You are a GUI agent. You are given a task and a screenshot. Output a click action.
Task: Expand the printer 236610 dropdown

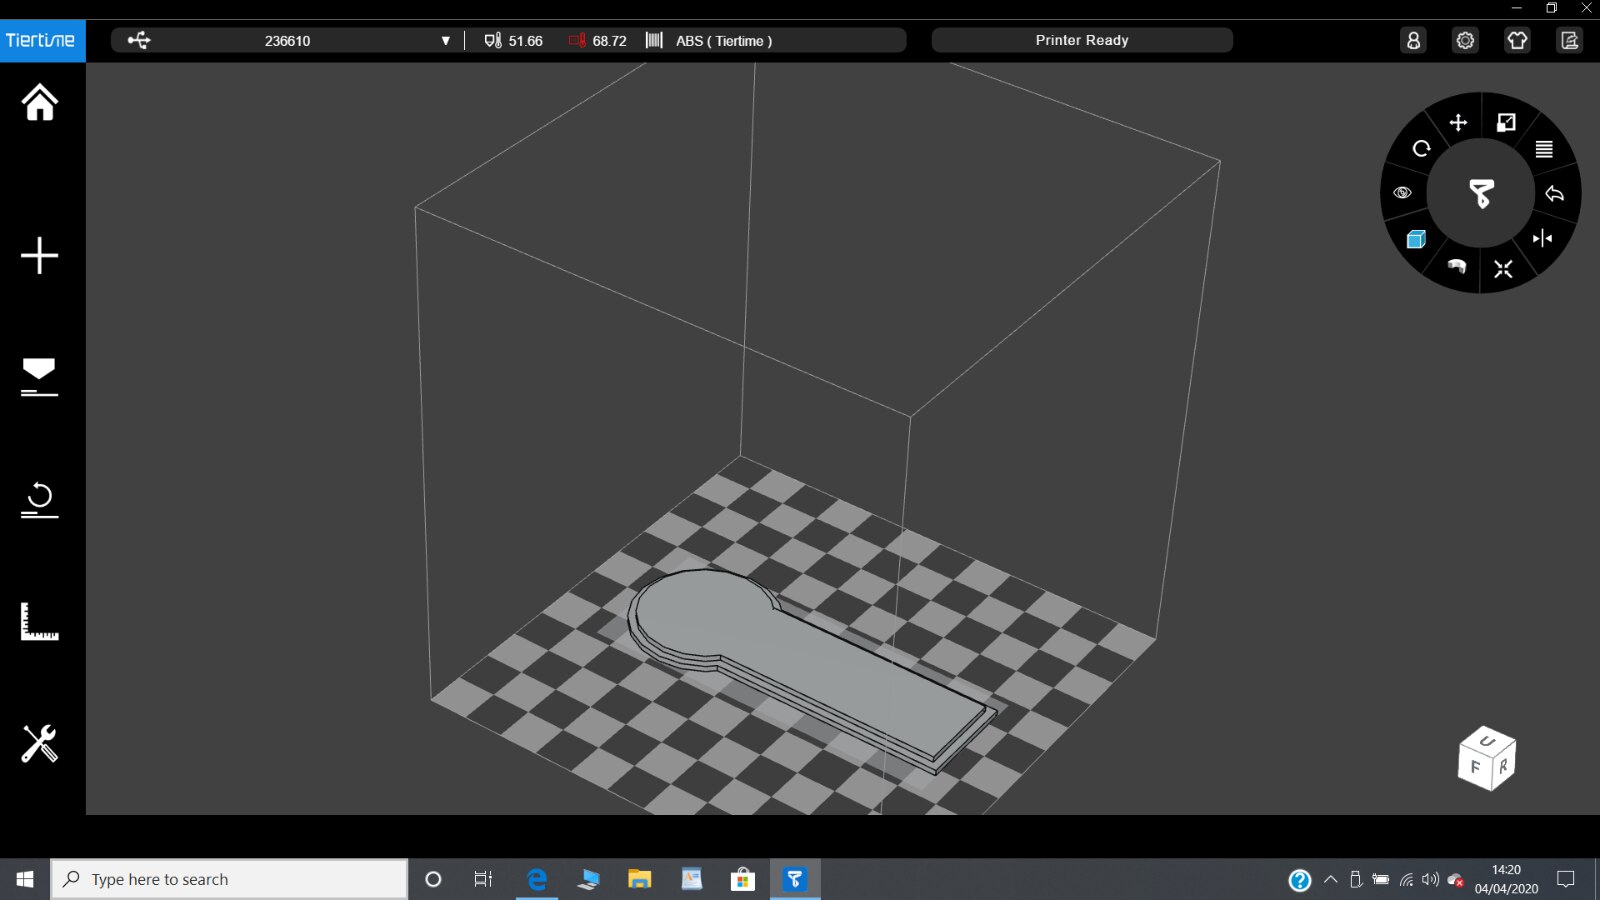point(446,41)
